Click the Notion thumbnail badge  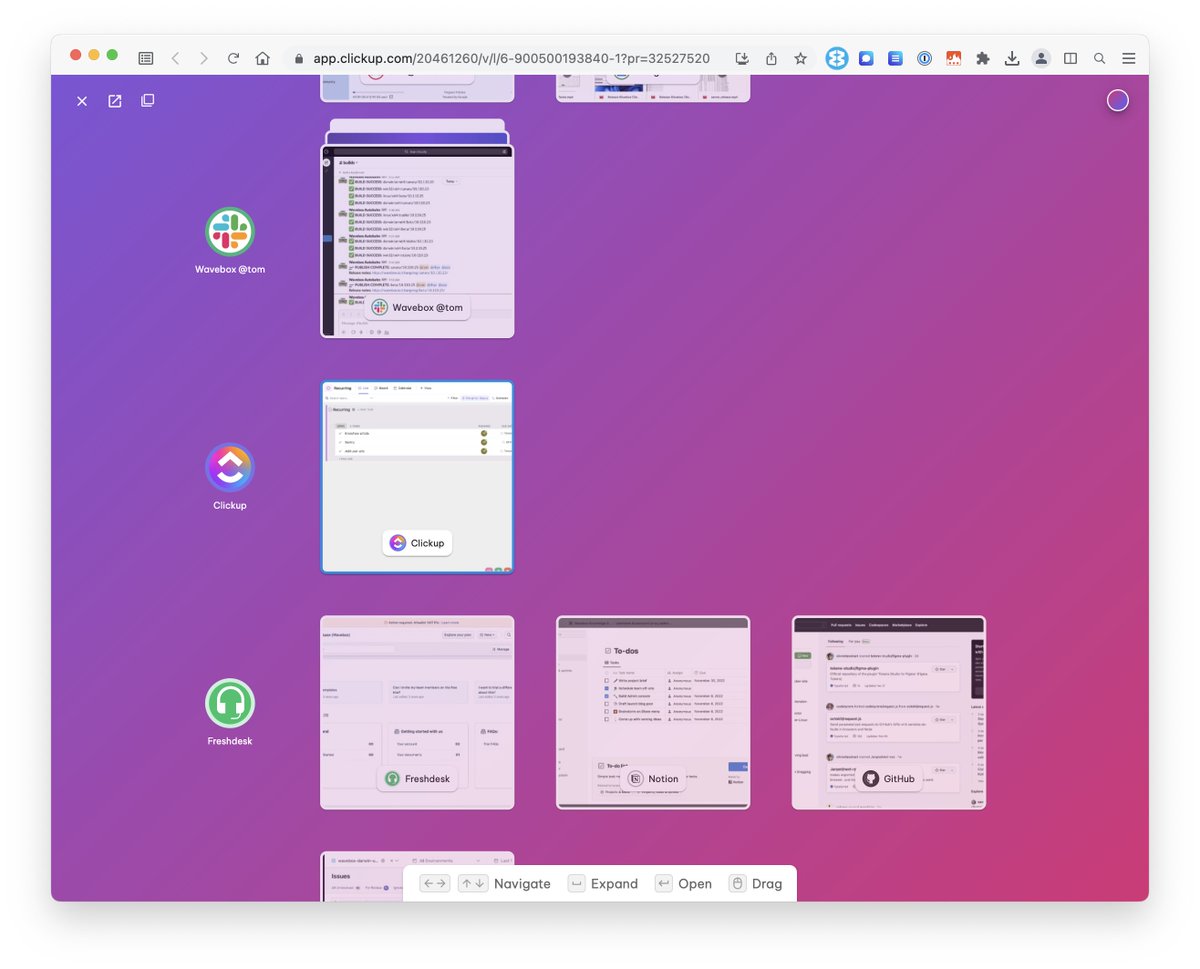point(653,779)
